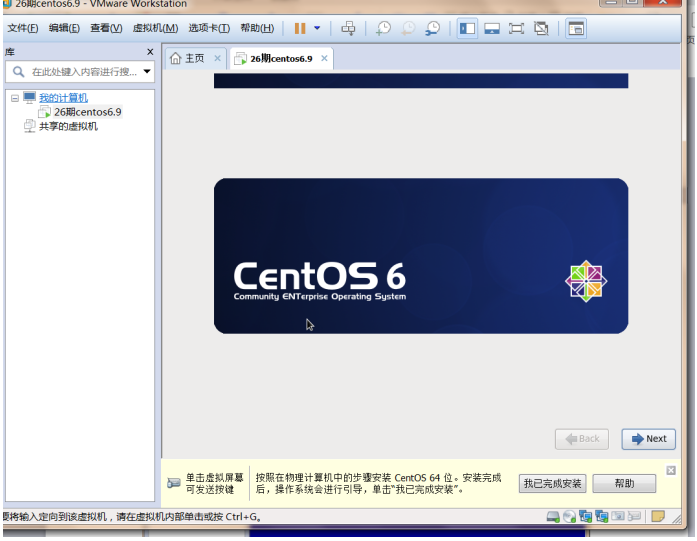Click the hard disk status icon
The width and height of the screenshot is (697, 541).
(x=553, y=517)
